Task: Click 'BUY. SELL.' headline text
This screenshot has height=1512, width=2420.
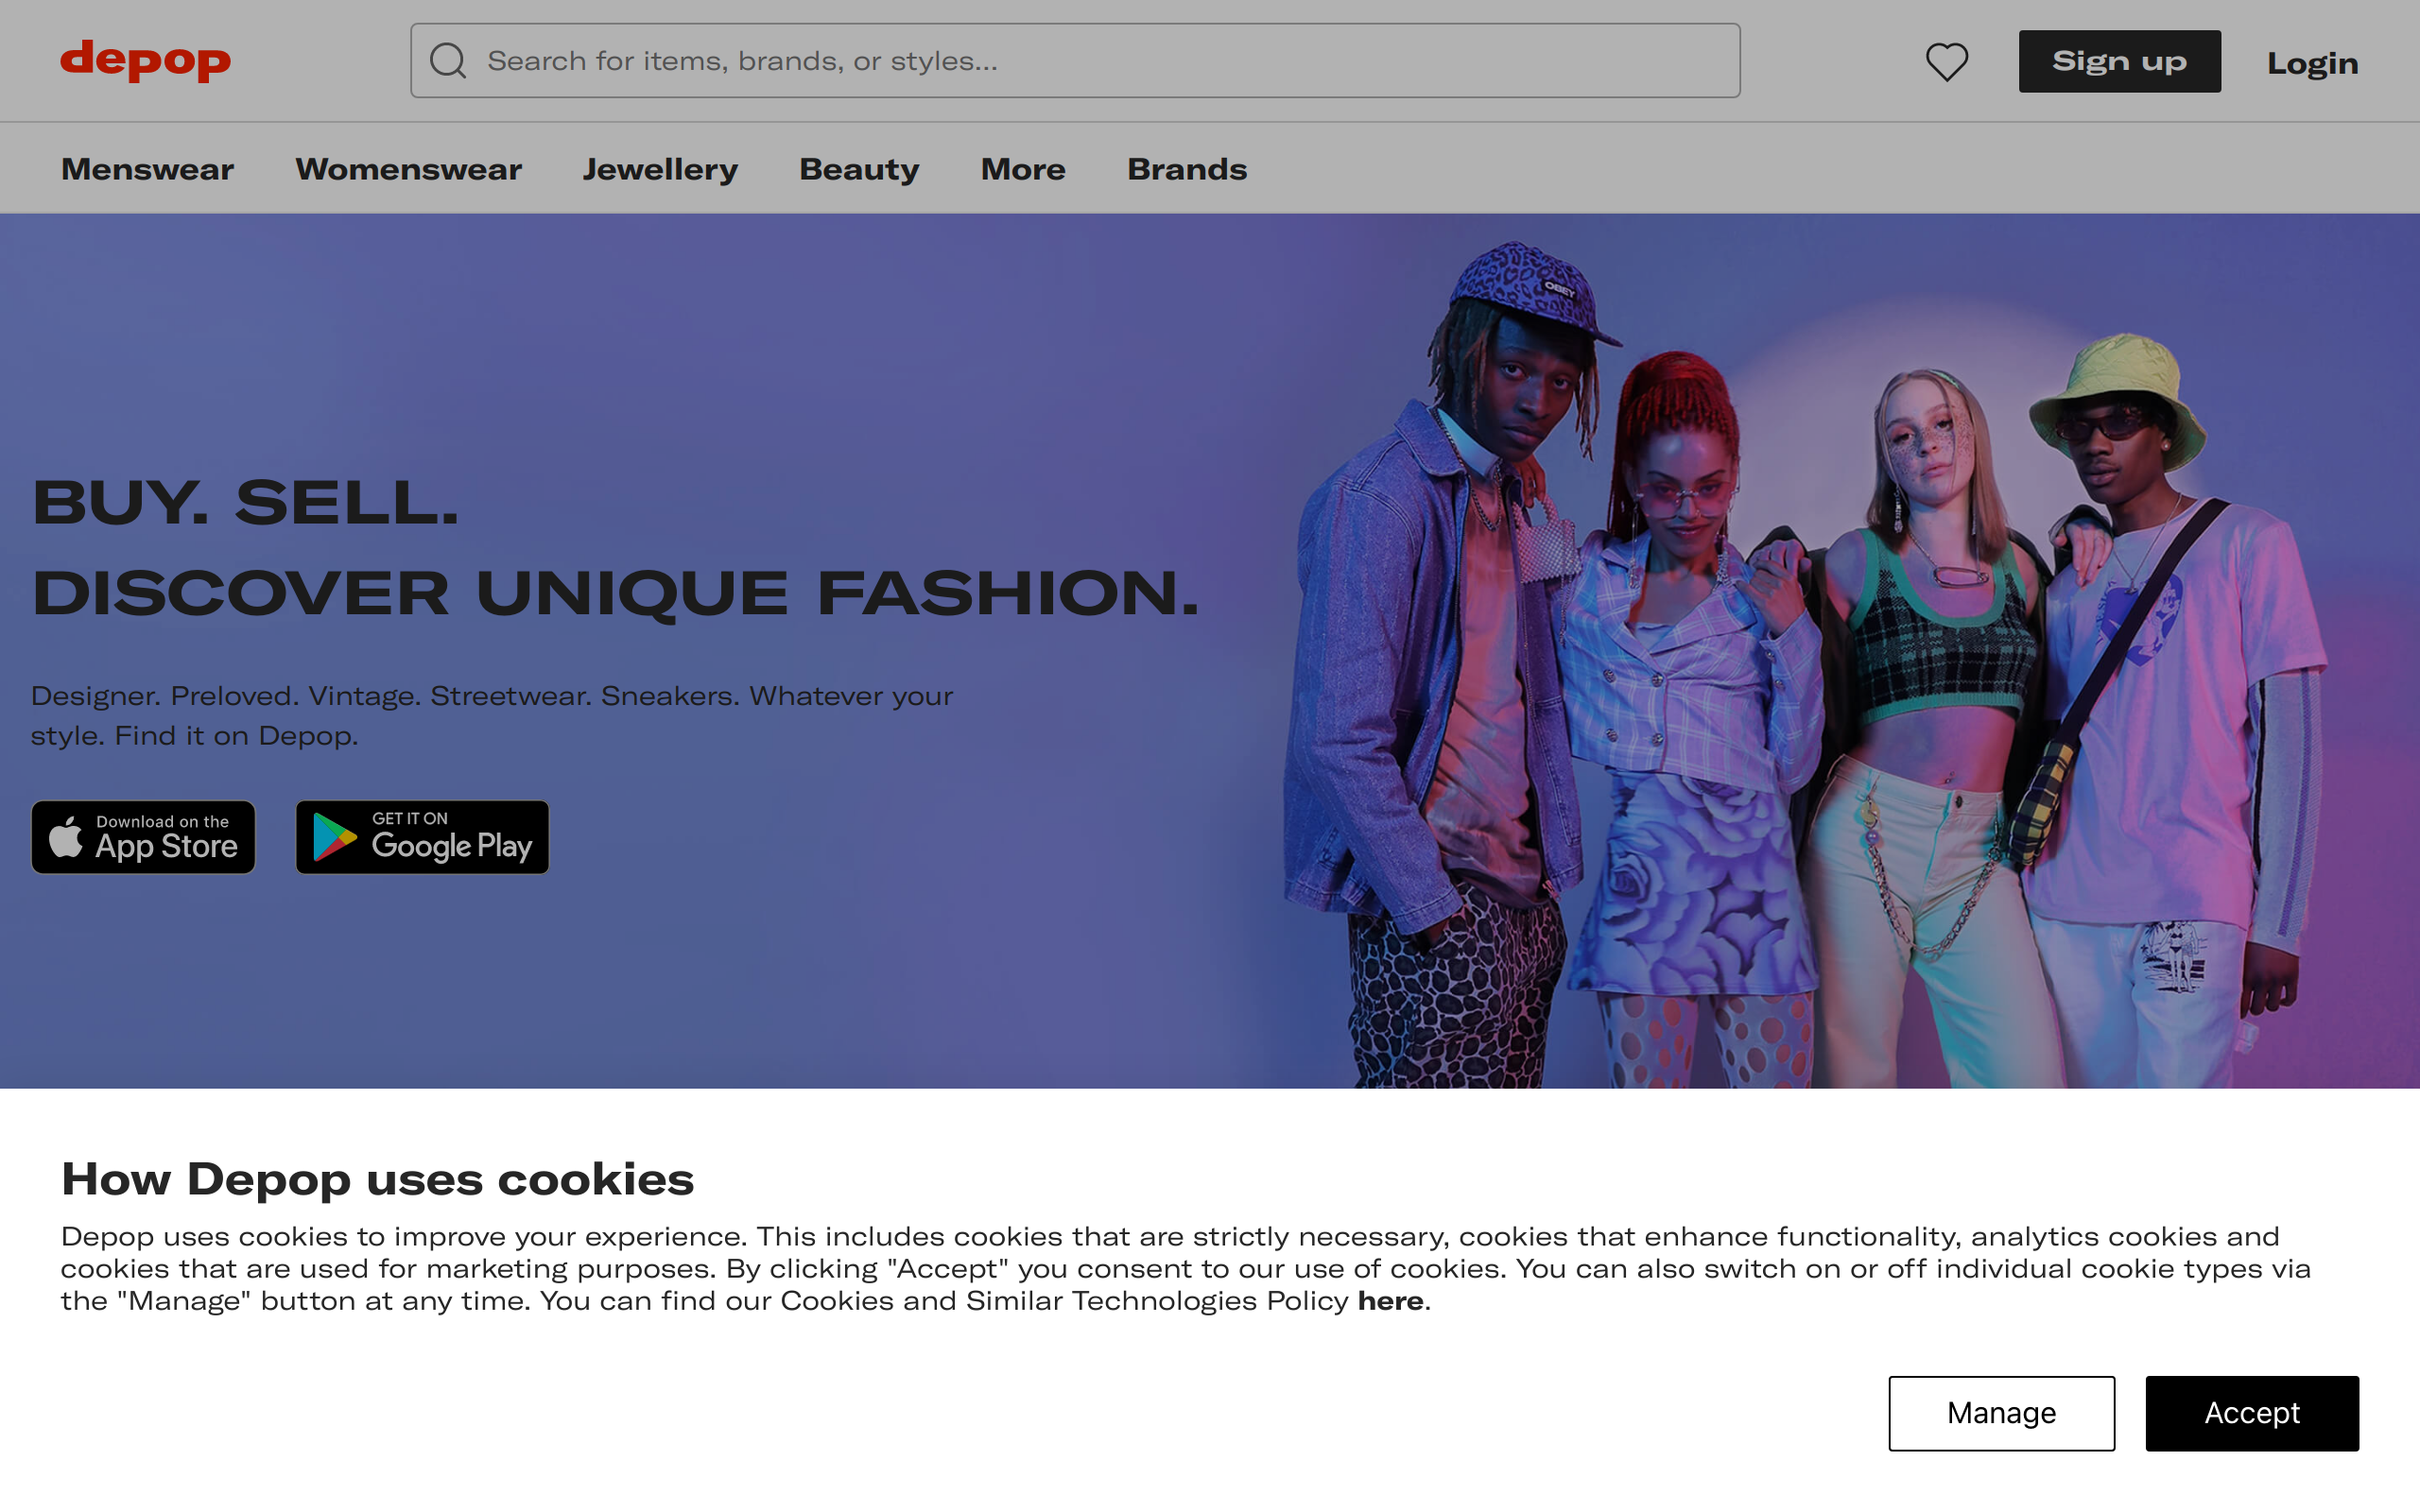Action: click(246, 502)
